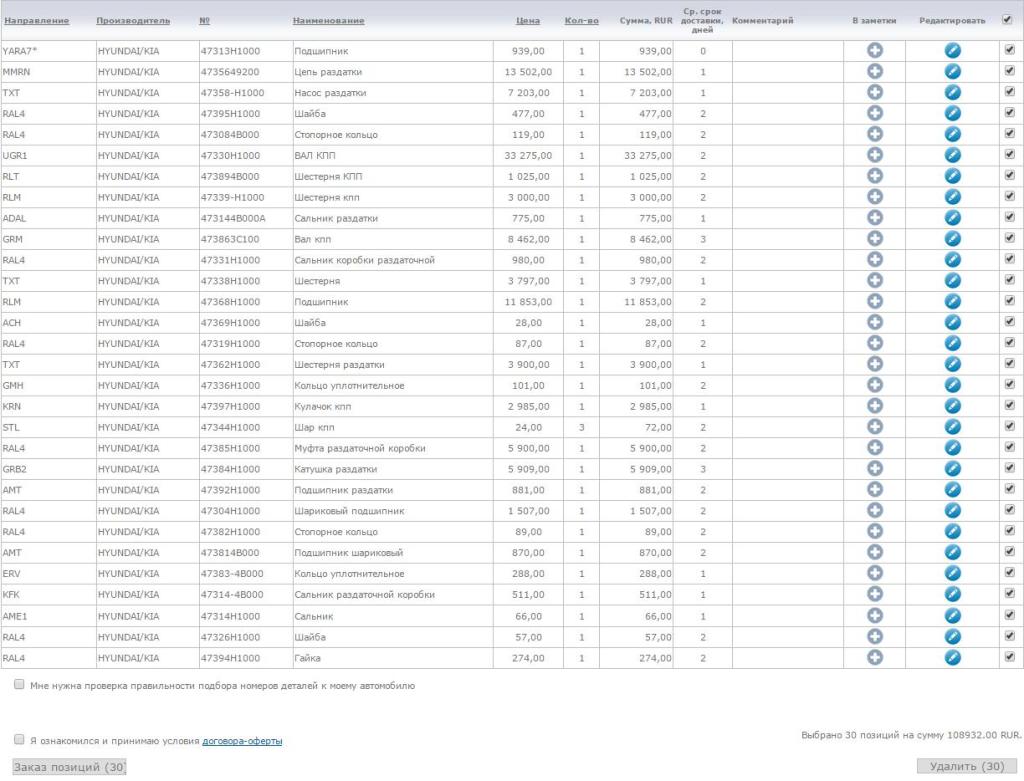The height and width of the screenshot is (781, 1024).
Task: Sort by Наименование column header
Action: pyautogui.click(x=328, y=21)
